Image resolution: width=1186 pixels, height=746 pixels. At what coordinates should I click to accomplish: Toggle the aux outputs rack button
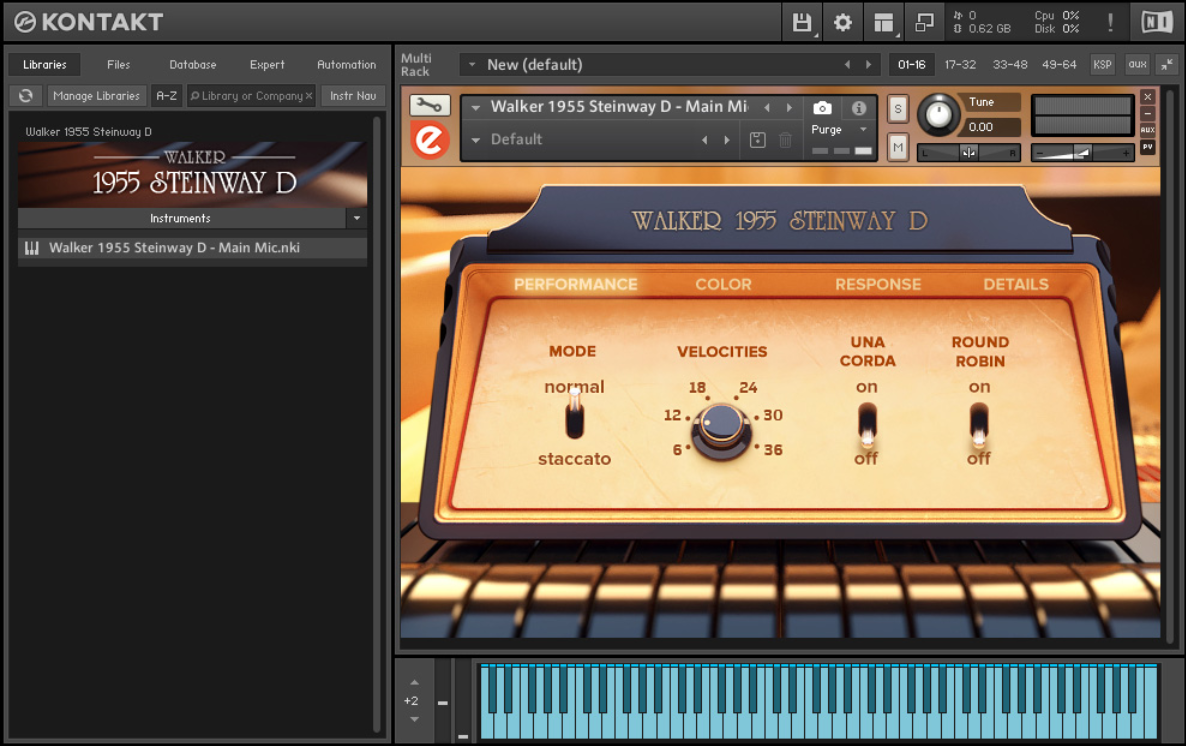[1137, 65]
